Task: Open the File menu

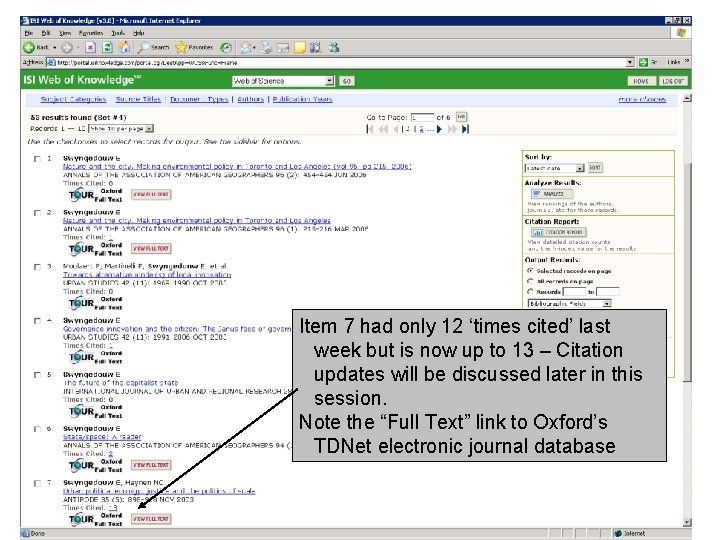Action: (x=28, y=33)
